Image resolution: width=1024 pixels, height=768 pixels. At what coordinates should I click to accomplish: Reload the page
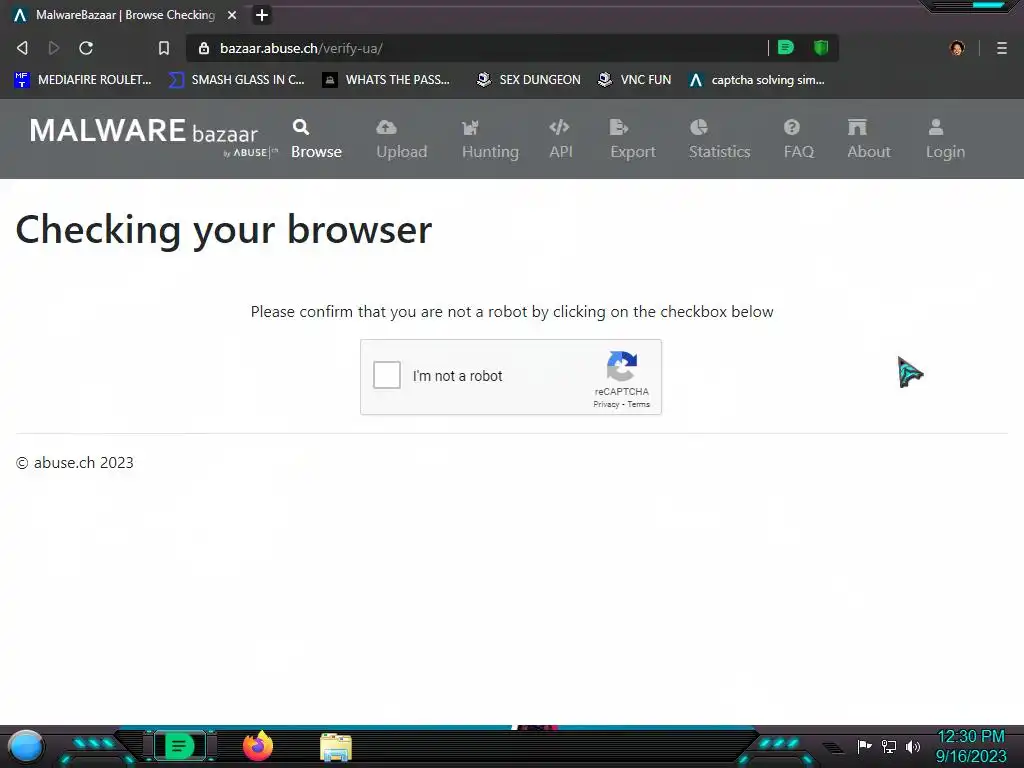tap(86, 48)
